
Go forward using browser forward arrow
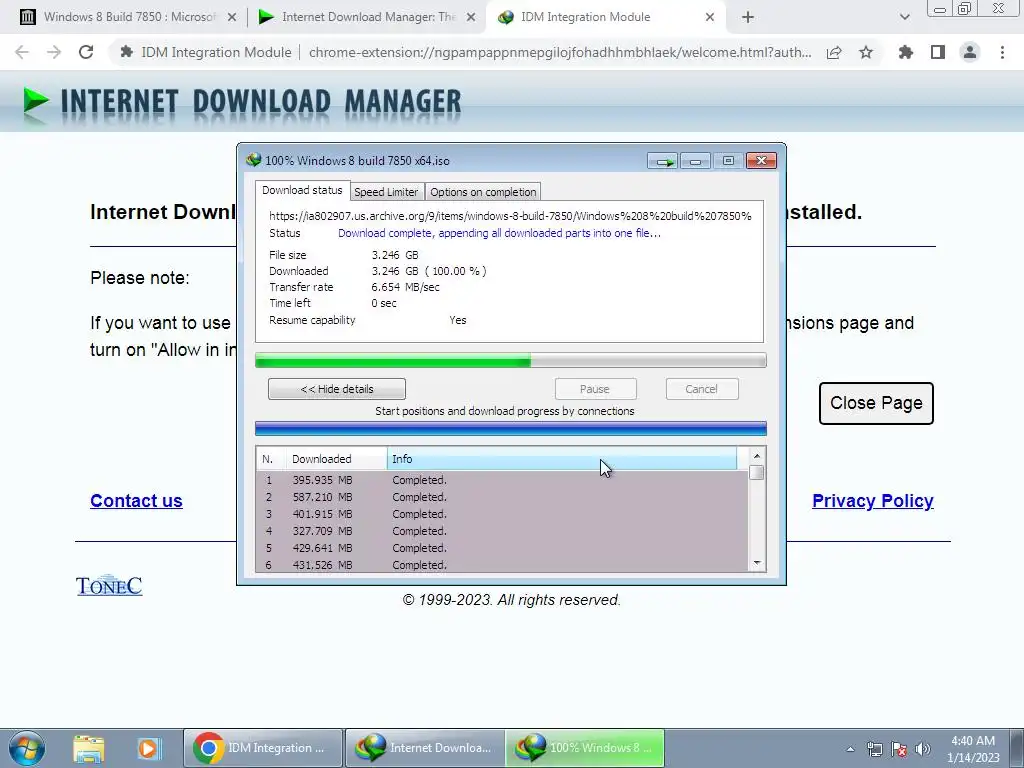coord(54,52)
